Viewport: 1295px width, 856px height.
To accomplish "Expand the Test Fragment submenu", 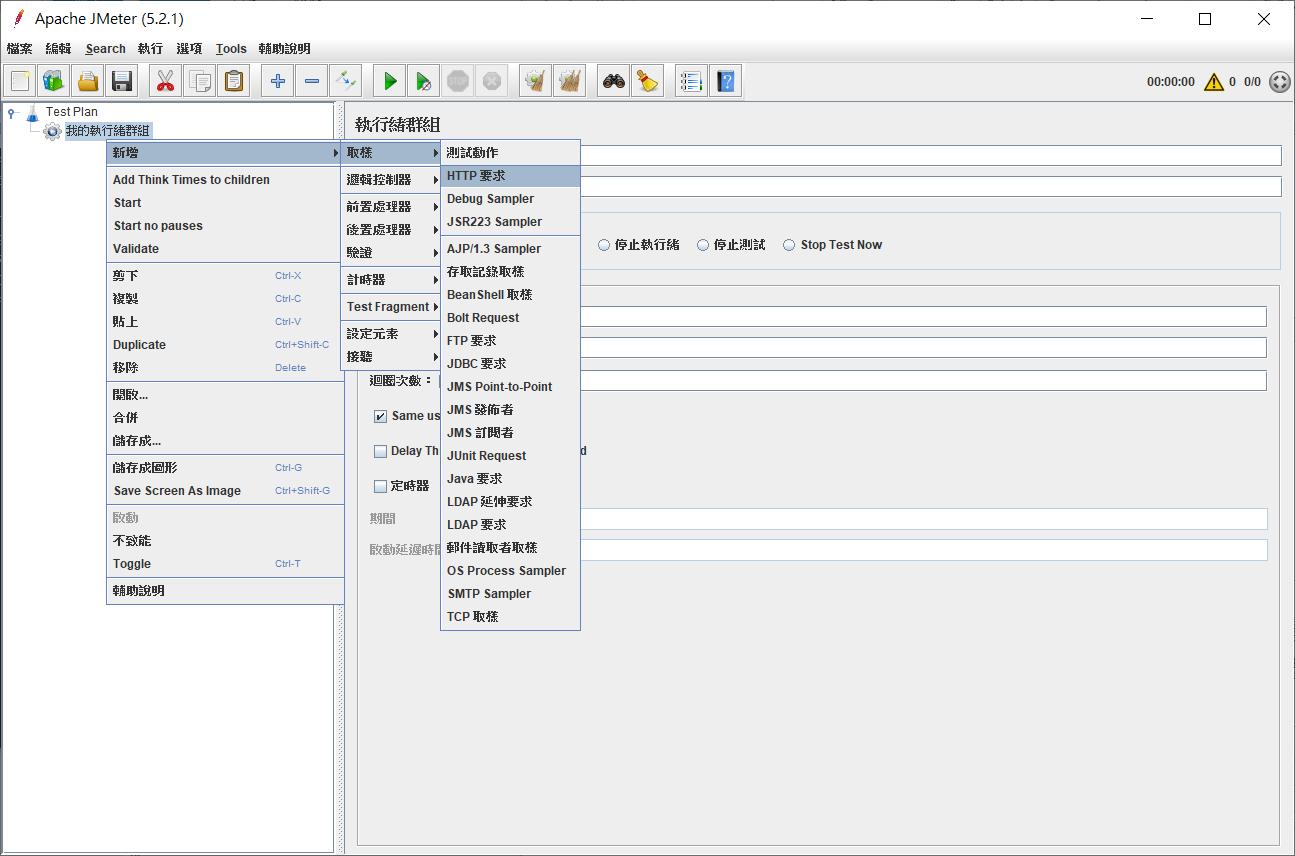I will pos(391,307).
